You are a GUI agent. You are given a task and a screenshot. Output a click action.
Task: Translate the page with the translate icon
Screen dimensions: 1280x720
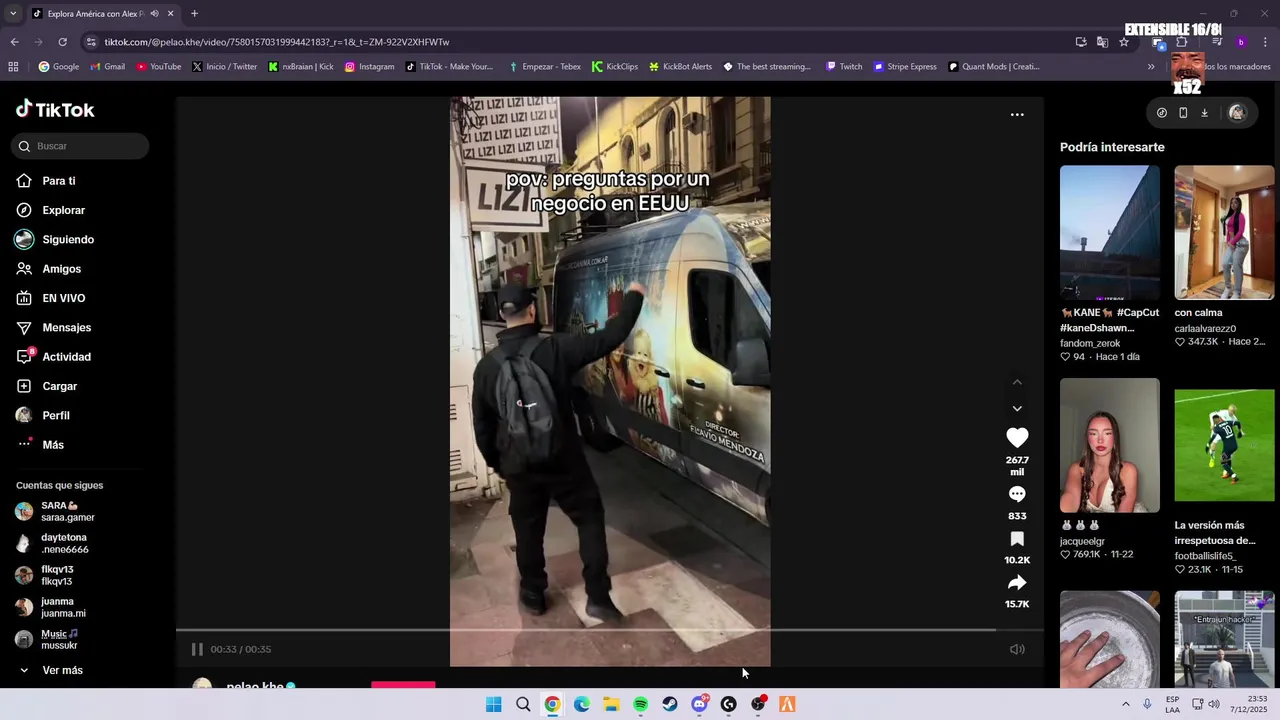1102,42
